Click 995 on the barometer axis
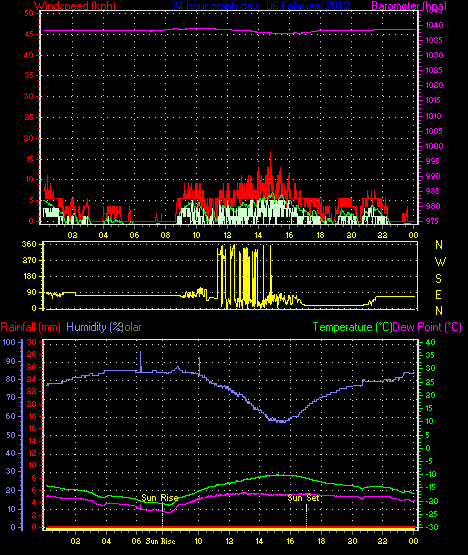468x555 pixels. [432, 161]
